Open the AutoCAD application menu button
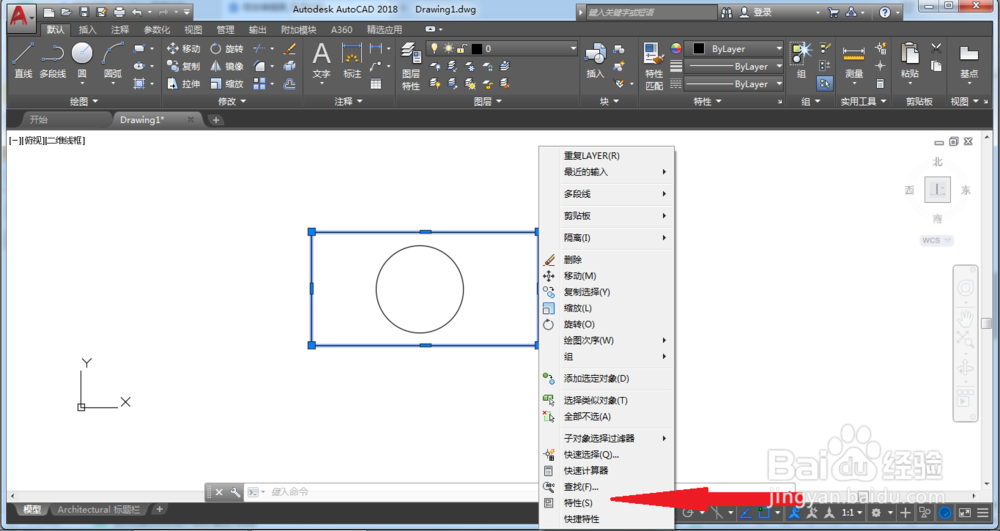 (x=21, y=17)
